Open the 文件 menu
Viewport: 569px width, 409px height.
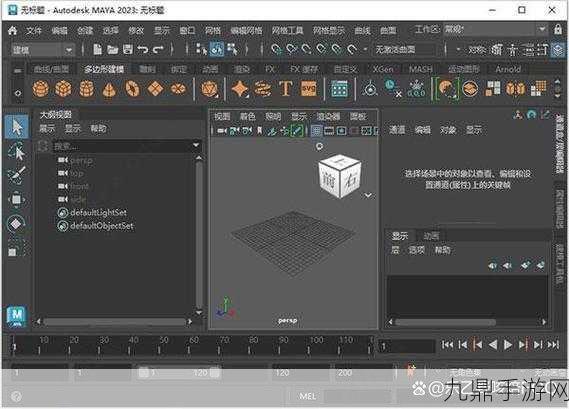34,30
